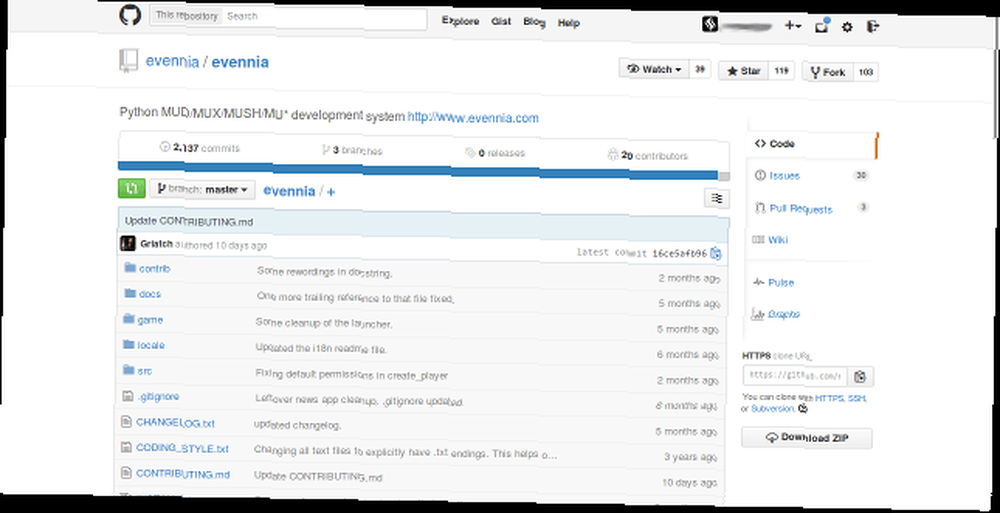Open the create new plus menu

pyautogui.click(x=793, y=26)
